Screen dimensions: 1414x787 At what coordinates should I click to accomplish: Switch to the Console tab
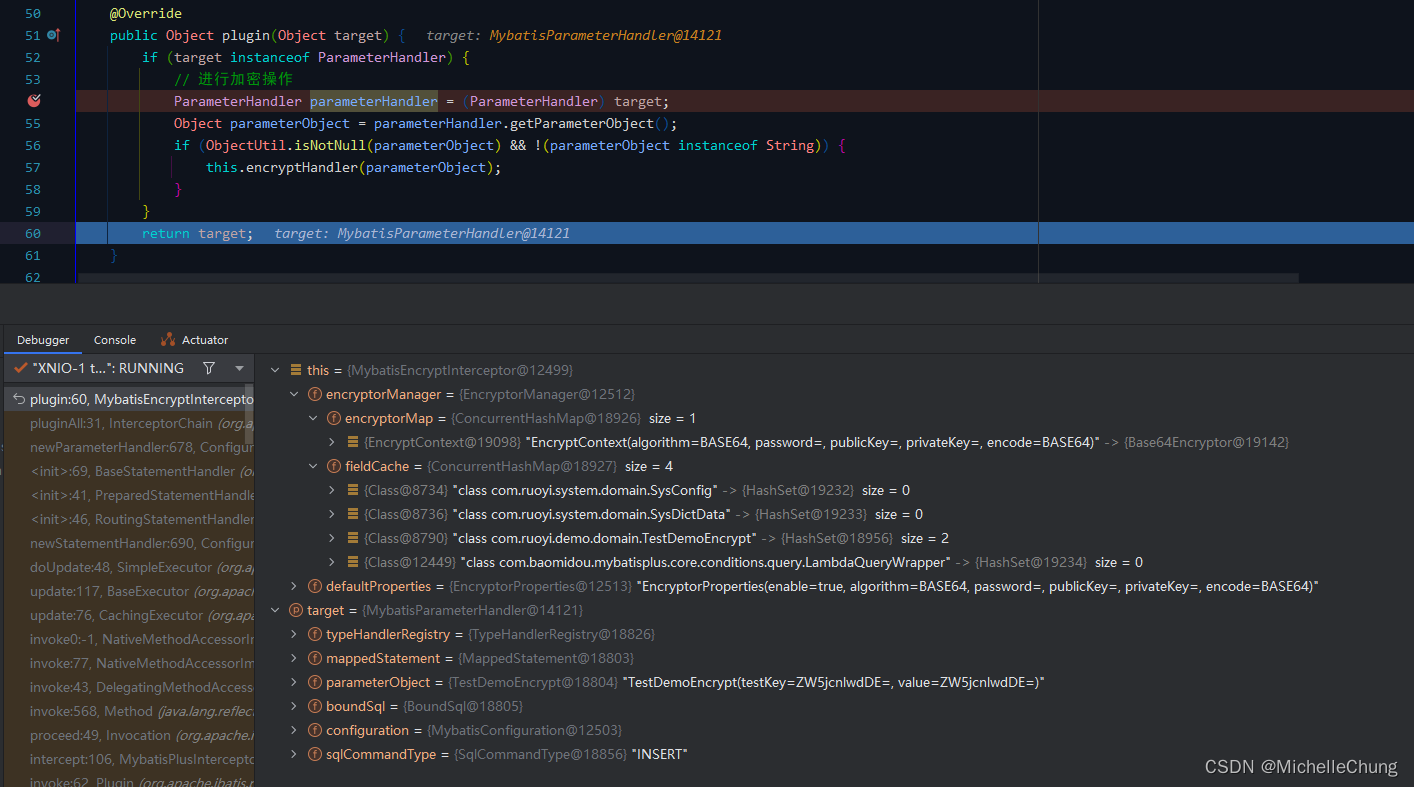(x=115, y=340)
